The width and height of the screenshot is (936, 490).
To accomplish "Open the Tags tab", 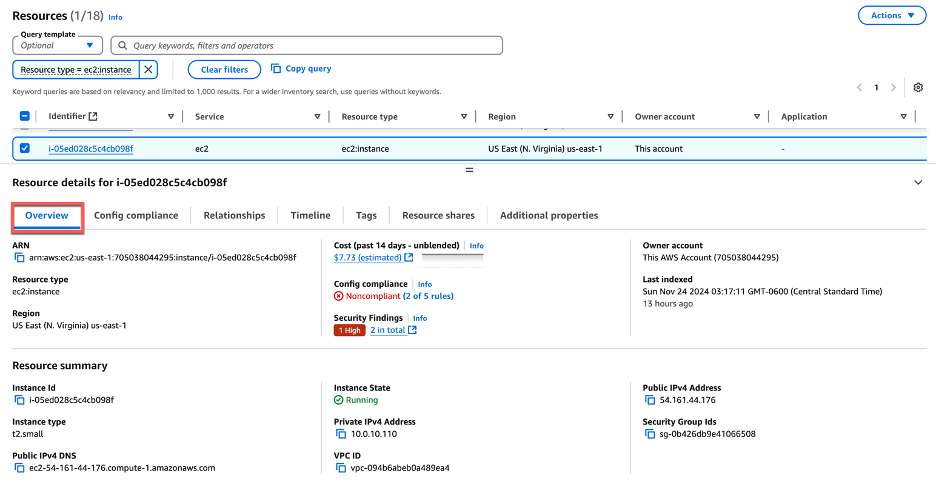I will click(x=366, y=215).
